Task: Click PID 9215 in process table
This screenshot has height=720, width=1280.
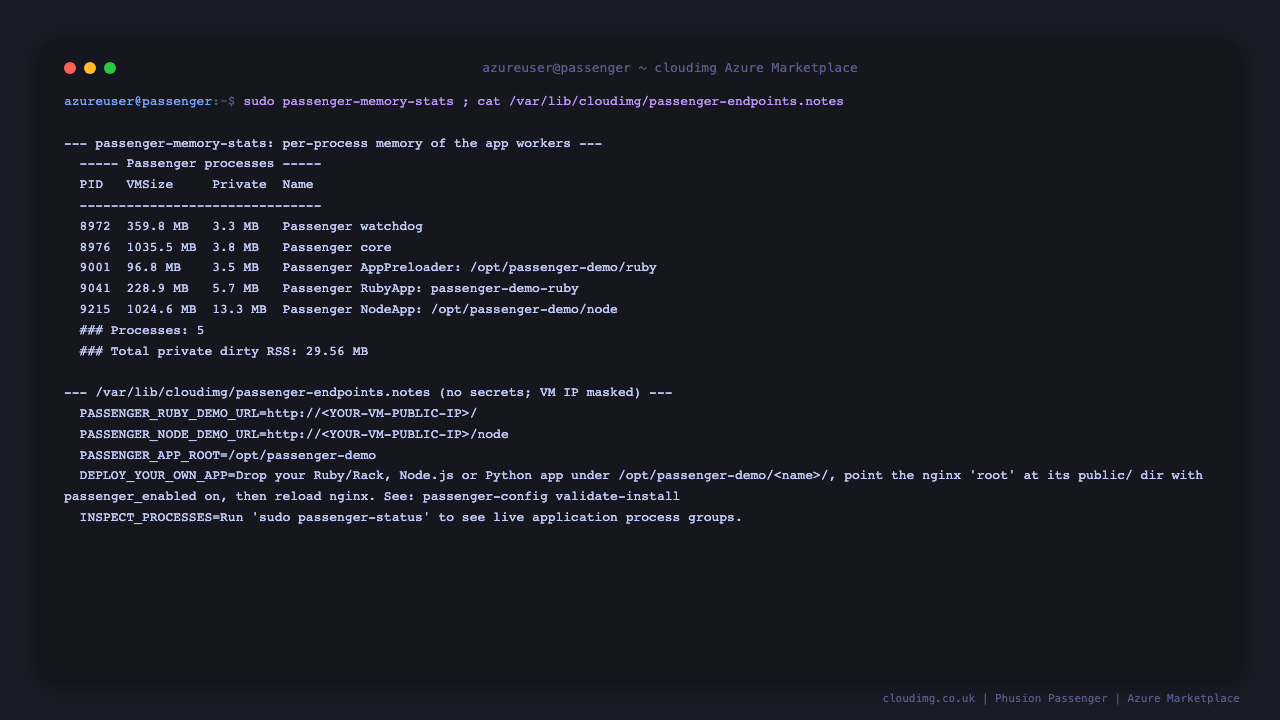Action: [95, 309]
